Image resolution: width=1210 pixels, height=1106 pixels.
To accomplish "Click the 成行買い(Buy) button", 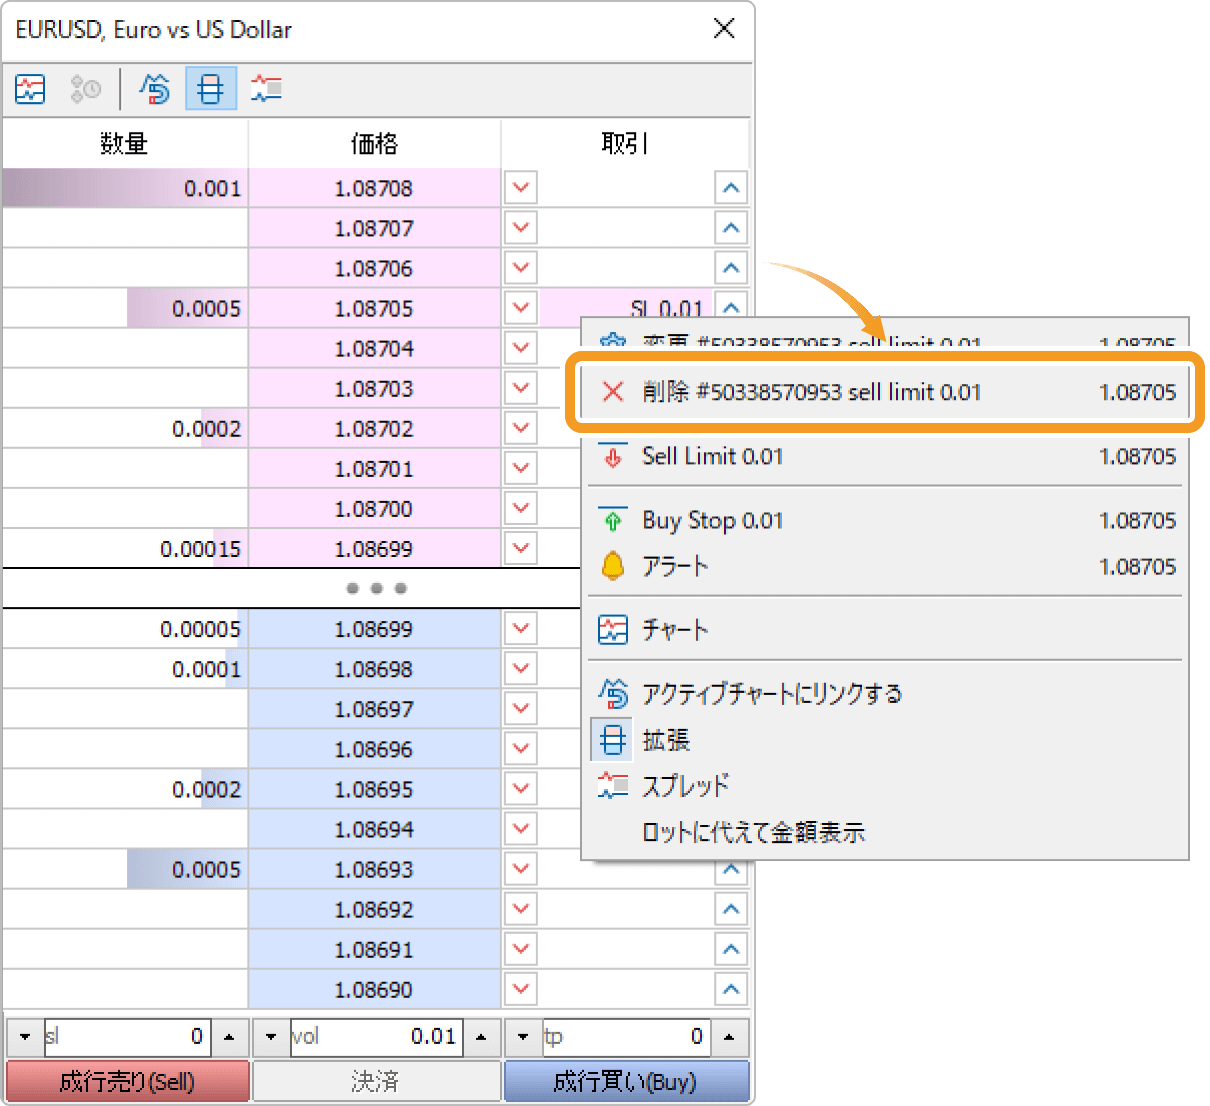I will tap(626, 1081).
